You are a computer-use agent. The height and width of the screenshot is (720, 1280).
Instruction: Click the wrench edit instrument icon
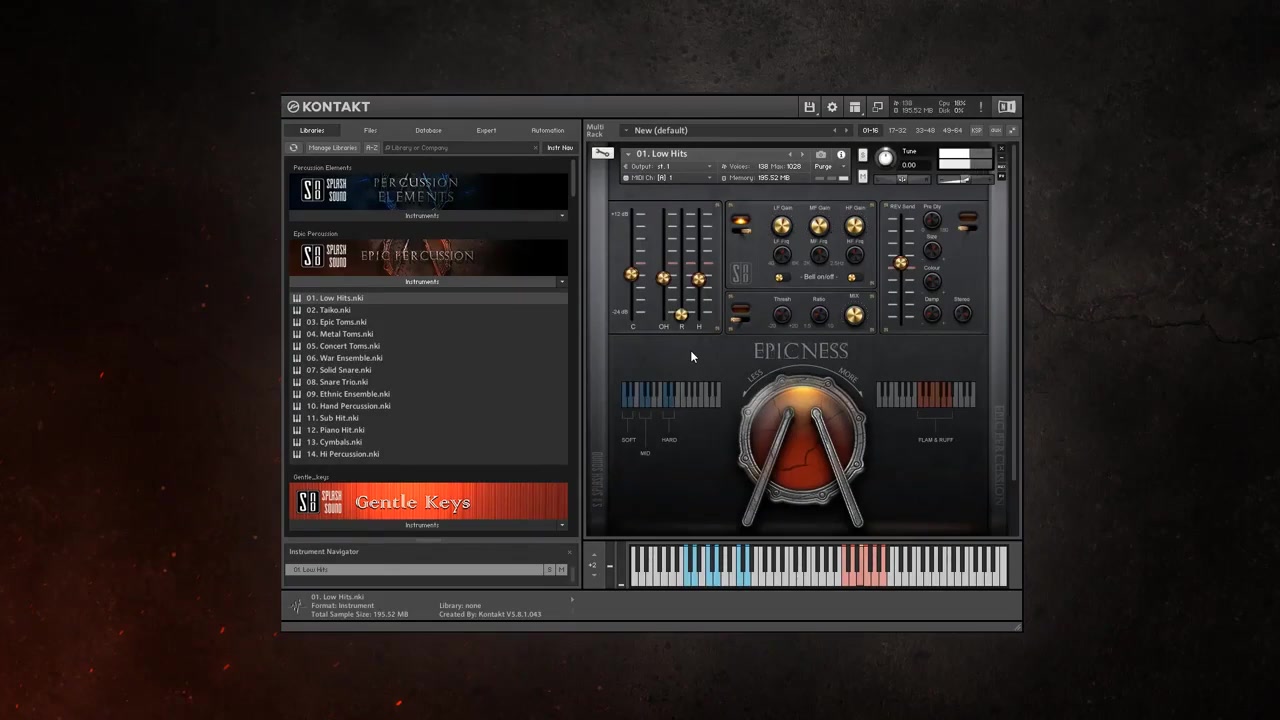[x=602, y=153]
